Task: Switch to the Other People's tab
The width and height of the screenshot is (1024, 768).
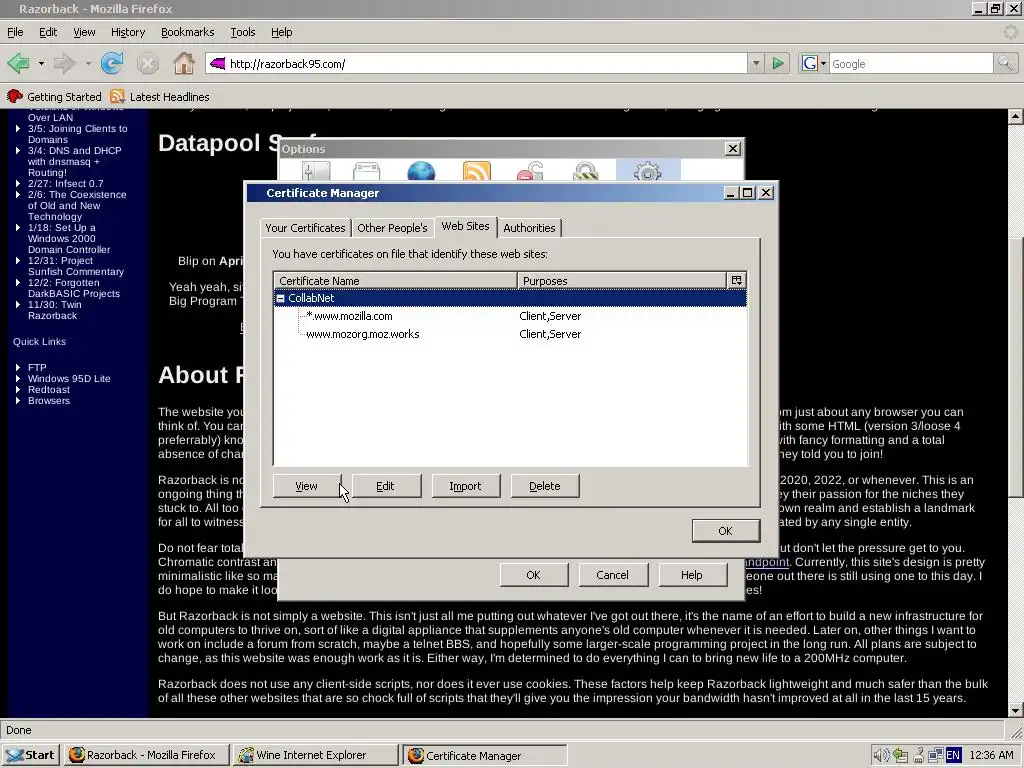Action: pos(392,228)
